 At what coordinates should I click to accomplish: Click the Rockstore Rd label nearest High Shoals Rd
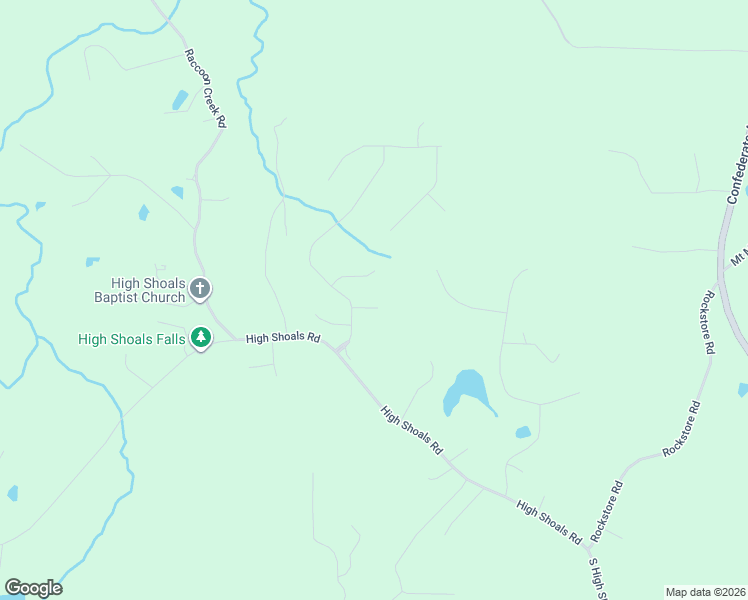[x=606, y=511]
